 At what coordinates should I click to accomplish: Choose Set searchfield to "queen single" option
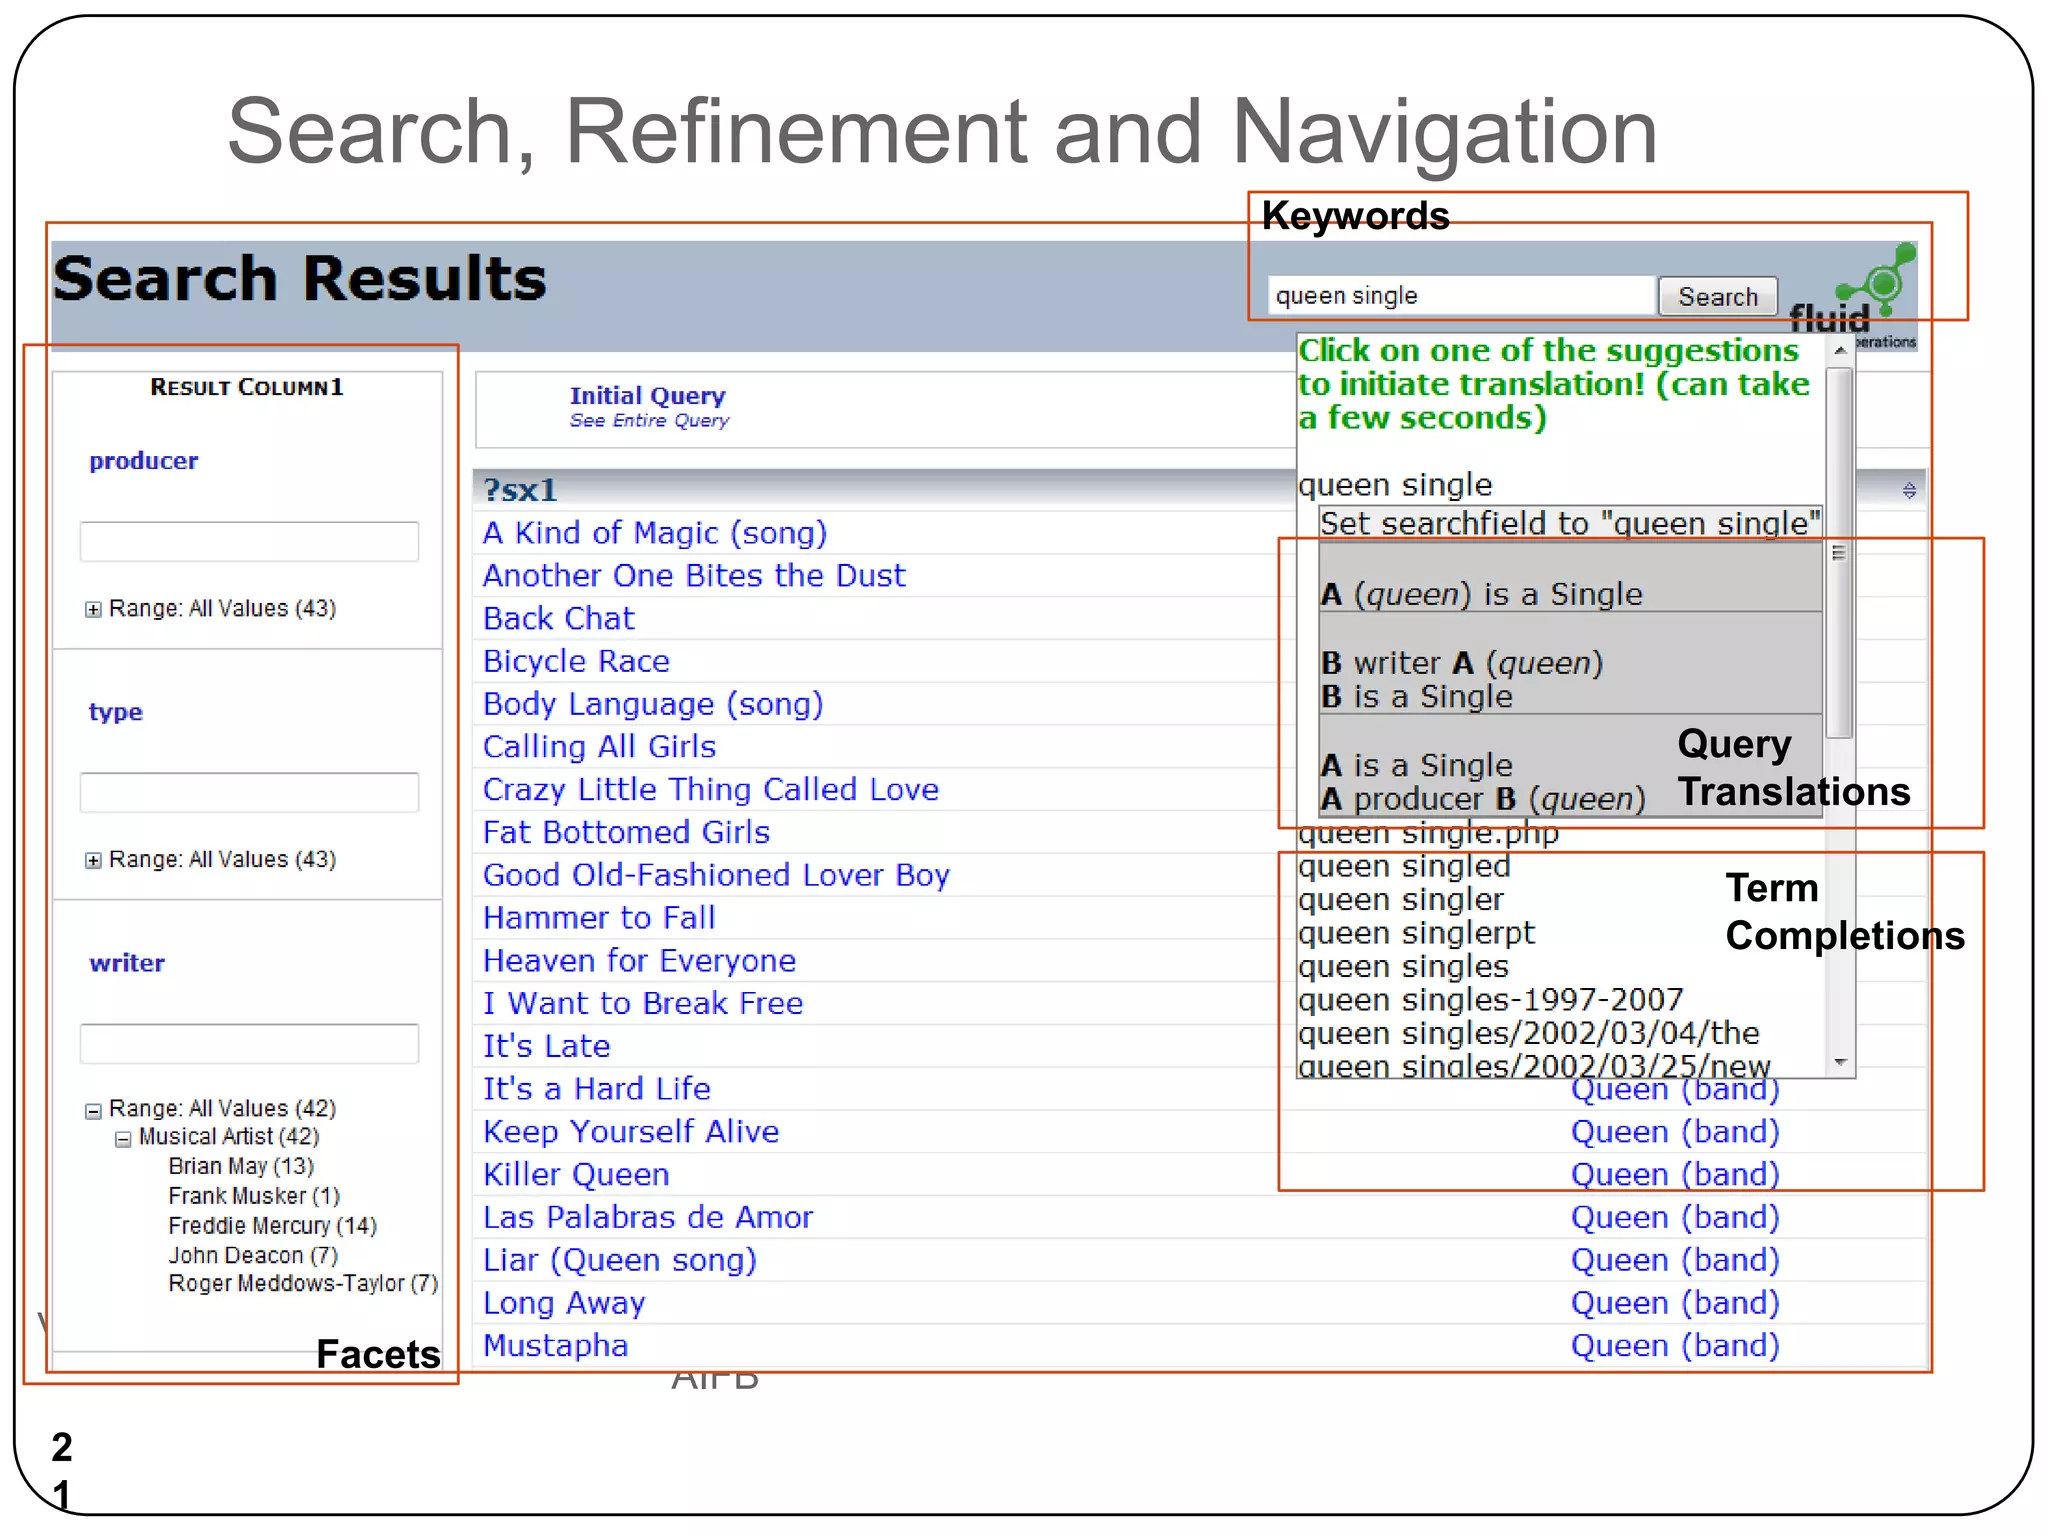(1570, 524)
